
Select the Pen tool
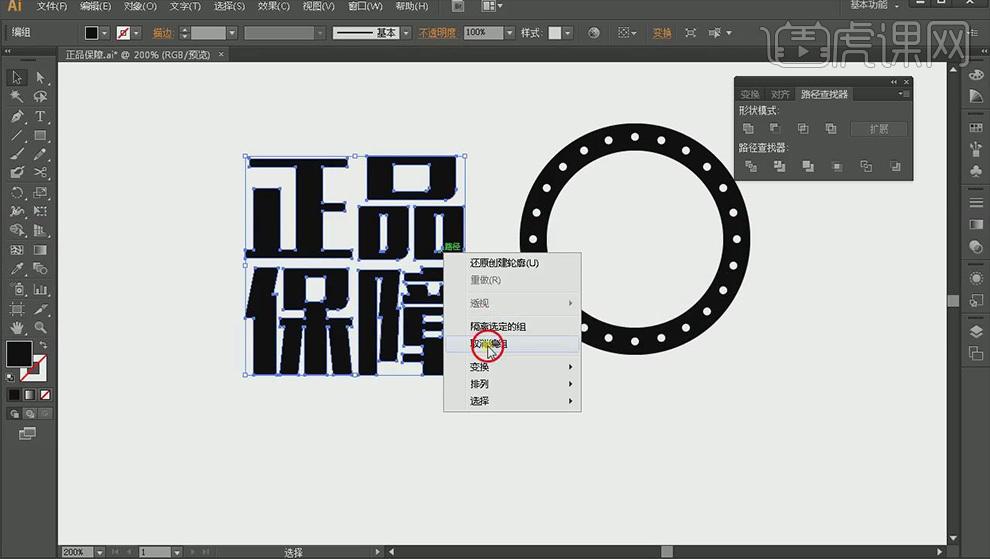[16, 116]
